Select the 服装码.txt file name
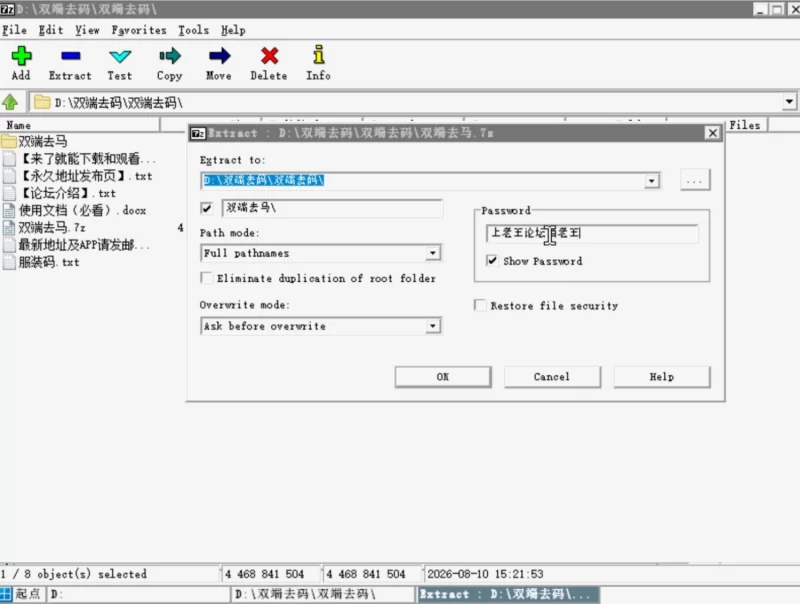This screenshot has width=800, height=604. pos(49,262)
